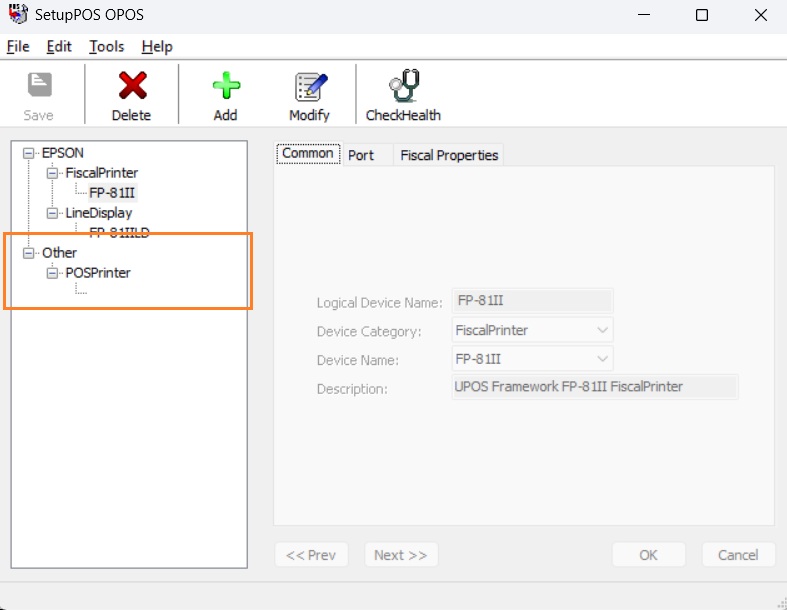Open the Edit menu
Image resolution: width=787 pixels, height=610 pixels.
click(59, 47)
